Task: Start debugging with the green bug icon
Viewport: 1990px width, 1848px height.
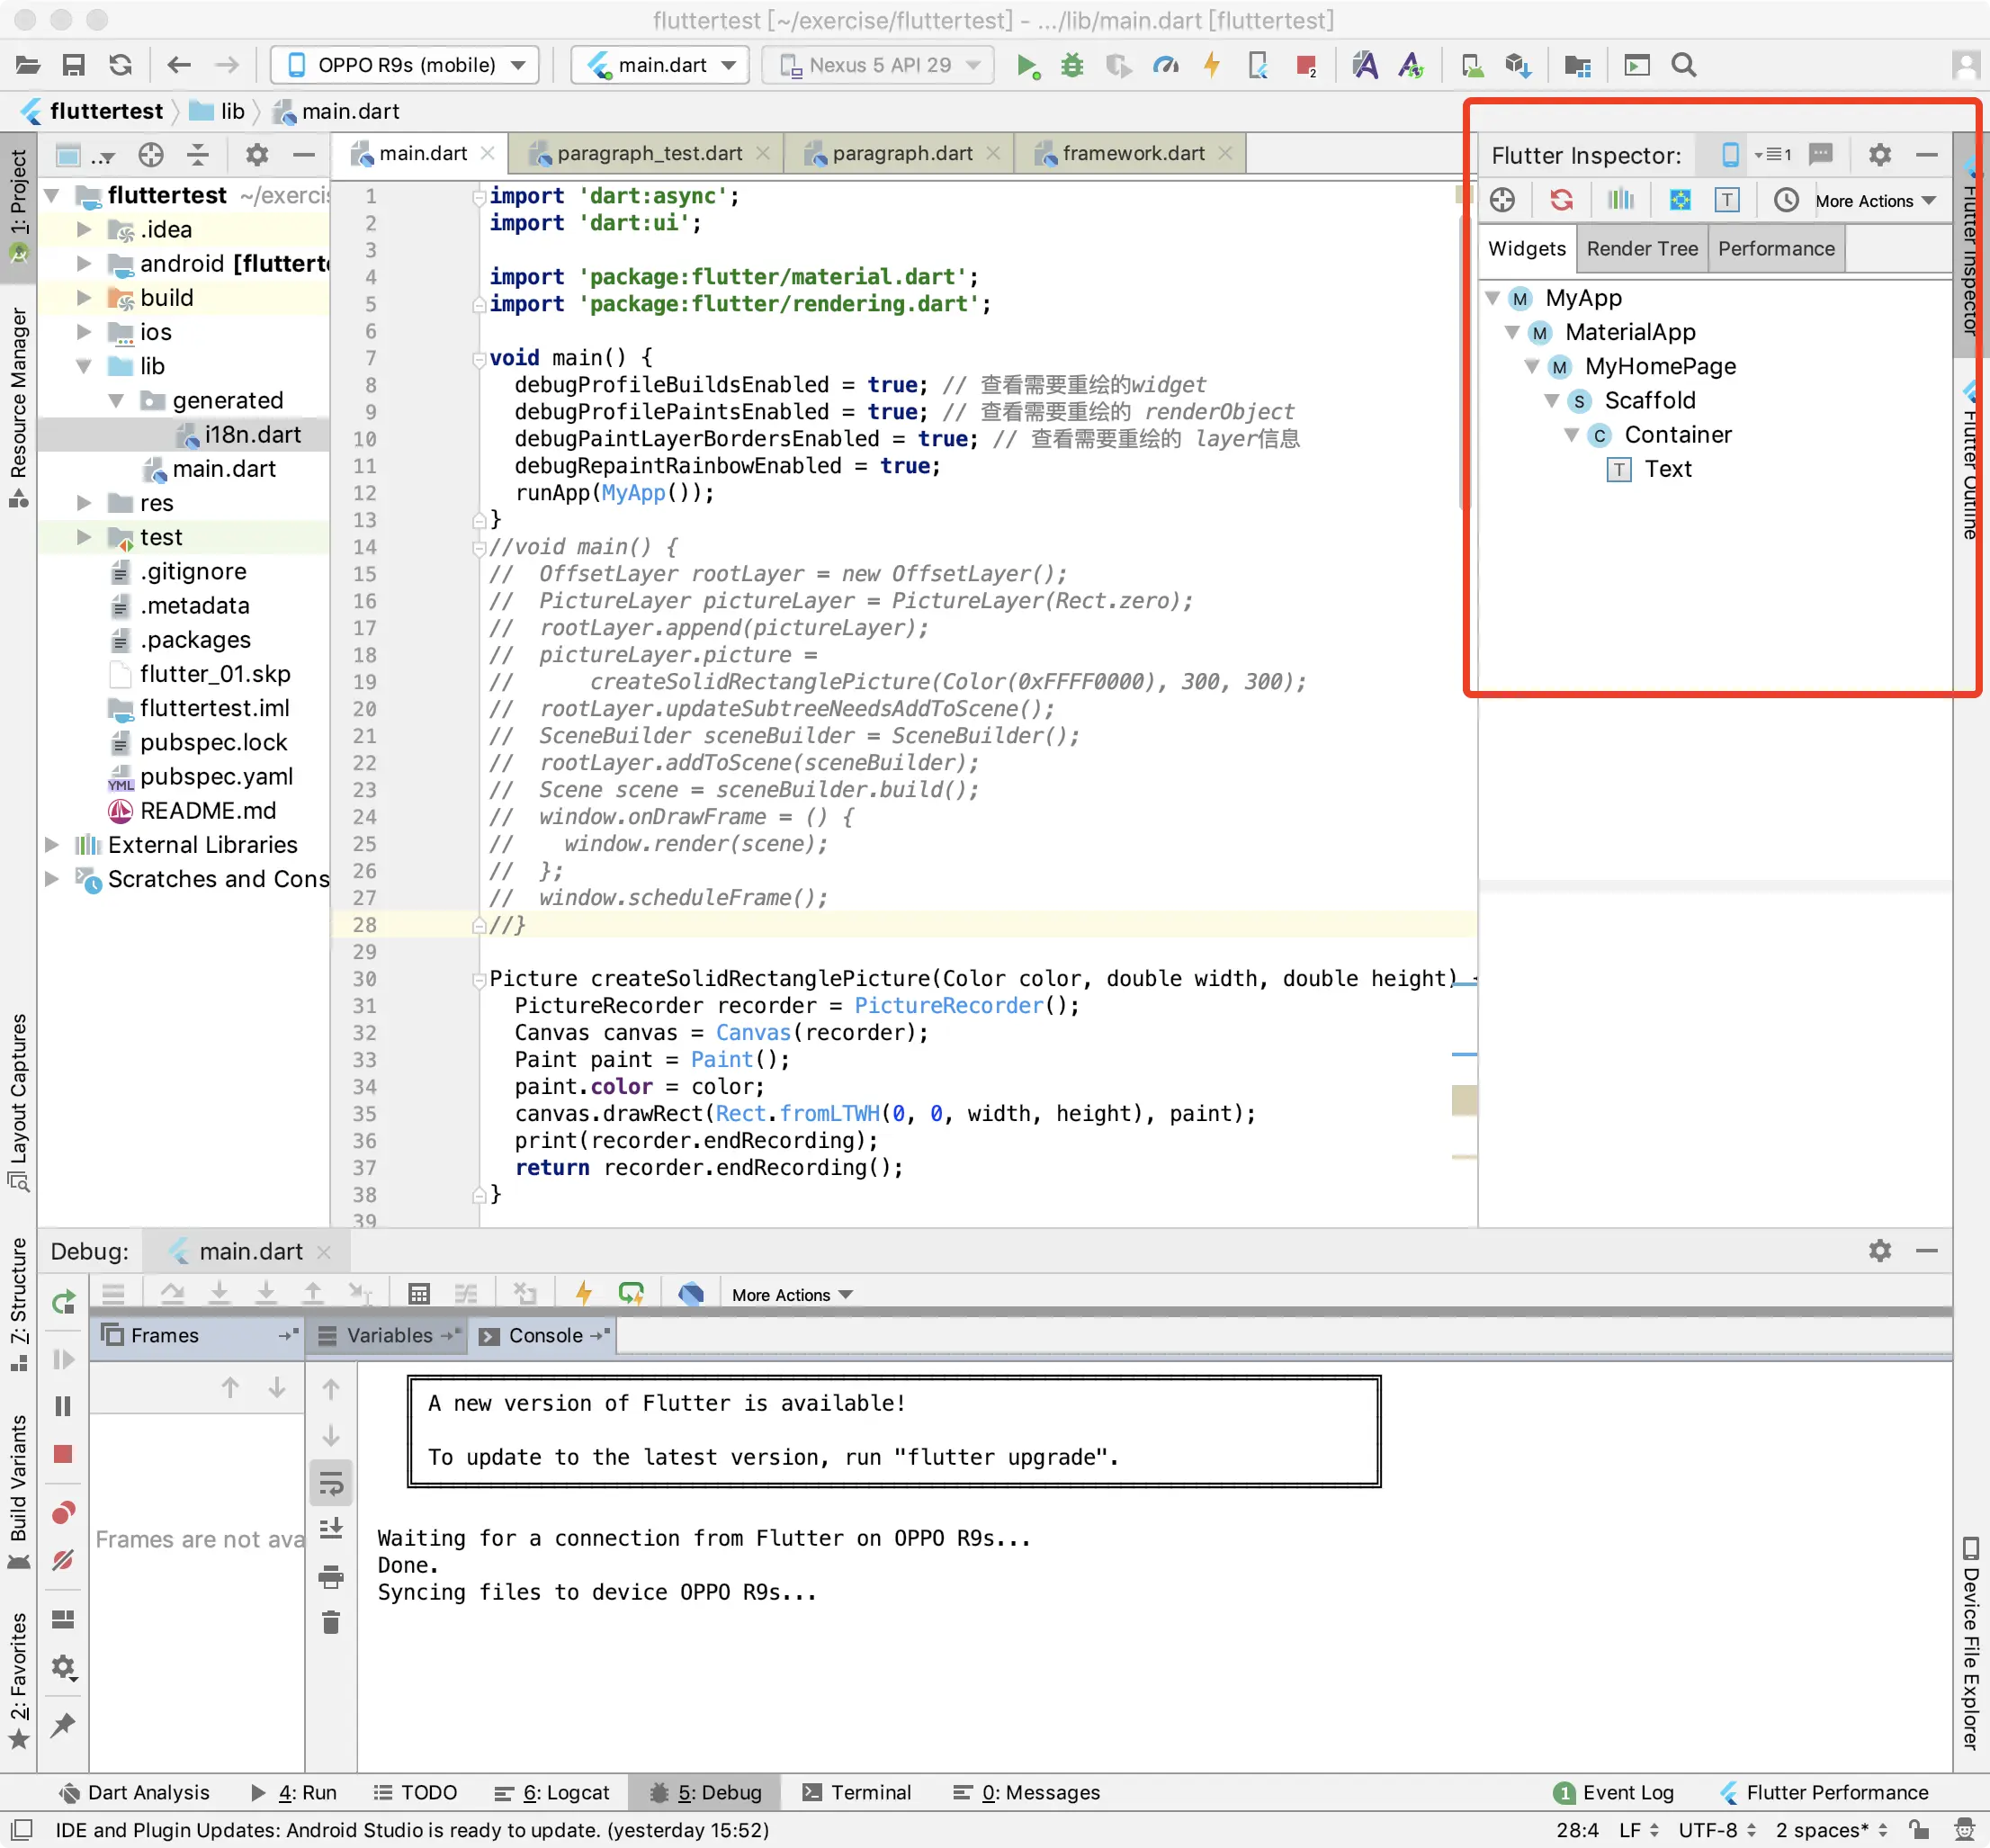Action: (x=1072, y=66)
